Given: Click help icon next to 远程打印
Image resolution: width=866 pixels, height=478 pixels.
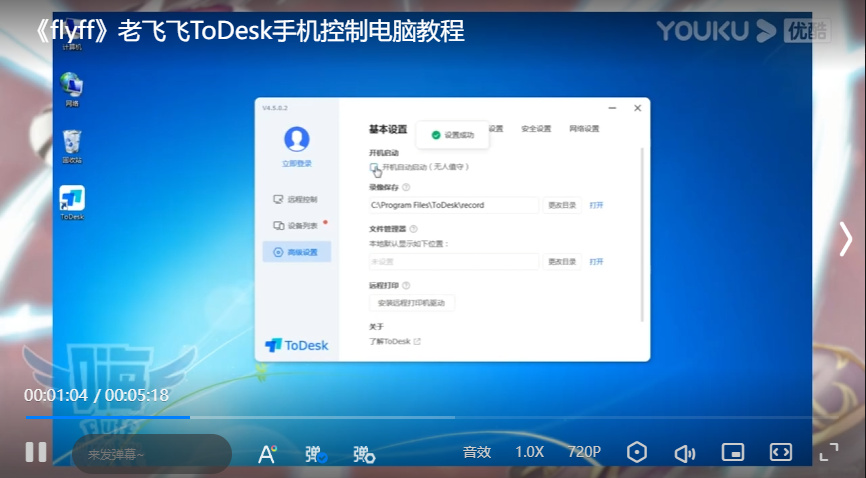Looking at the screenshot, I should (406, 286).
